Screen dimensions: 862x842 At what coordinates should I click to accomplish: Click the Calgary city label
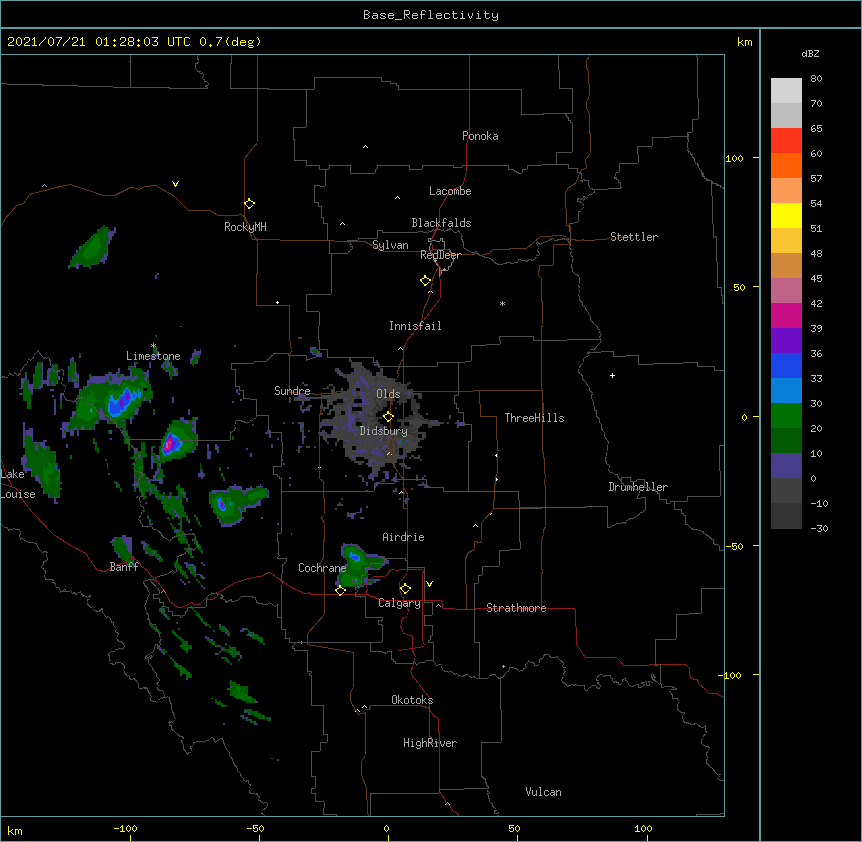[x=400, y=603]
